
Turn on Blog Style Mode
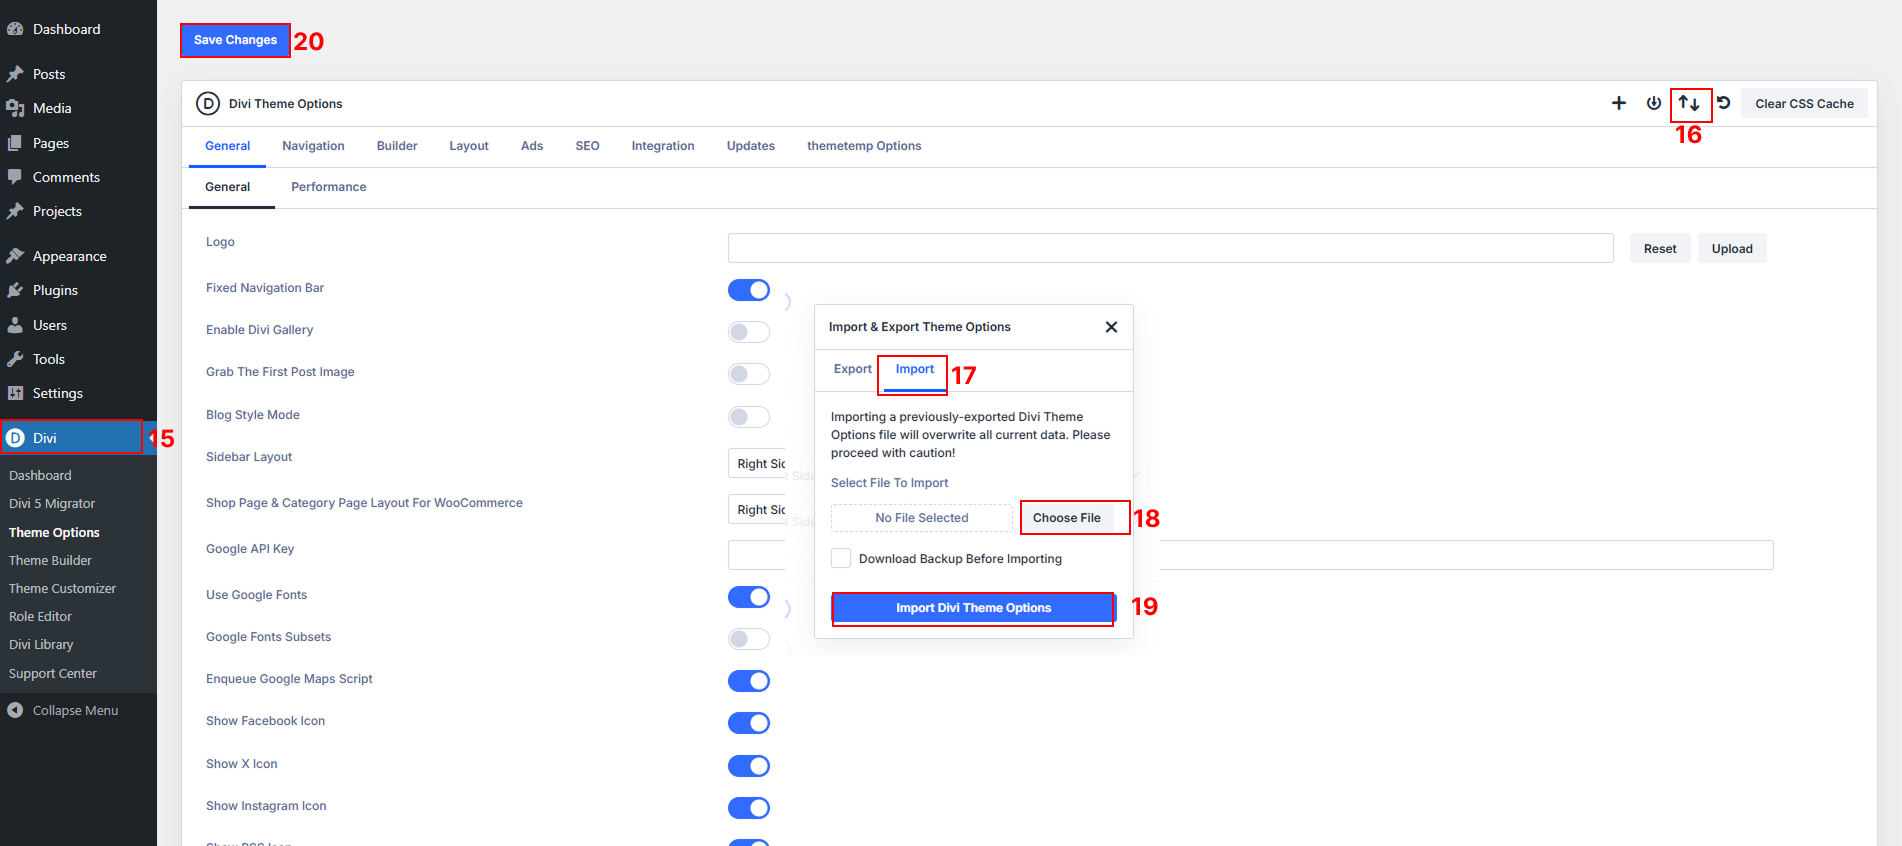click(748, 417)
